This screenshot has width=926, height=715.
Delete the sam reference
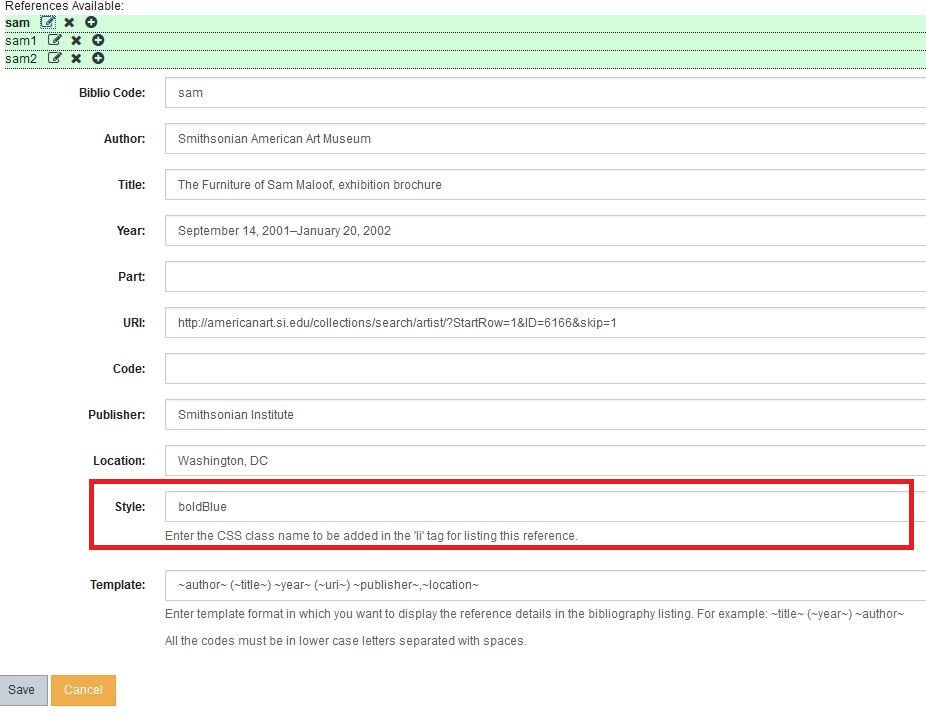click(69, 22)
